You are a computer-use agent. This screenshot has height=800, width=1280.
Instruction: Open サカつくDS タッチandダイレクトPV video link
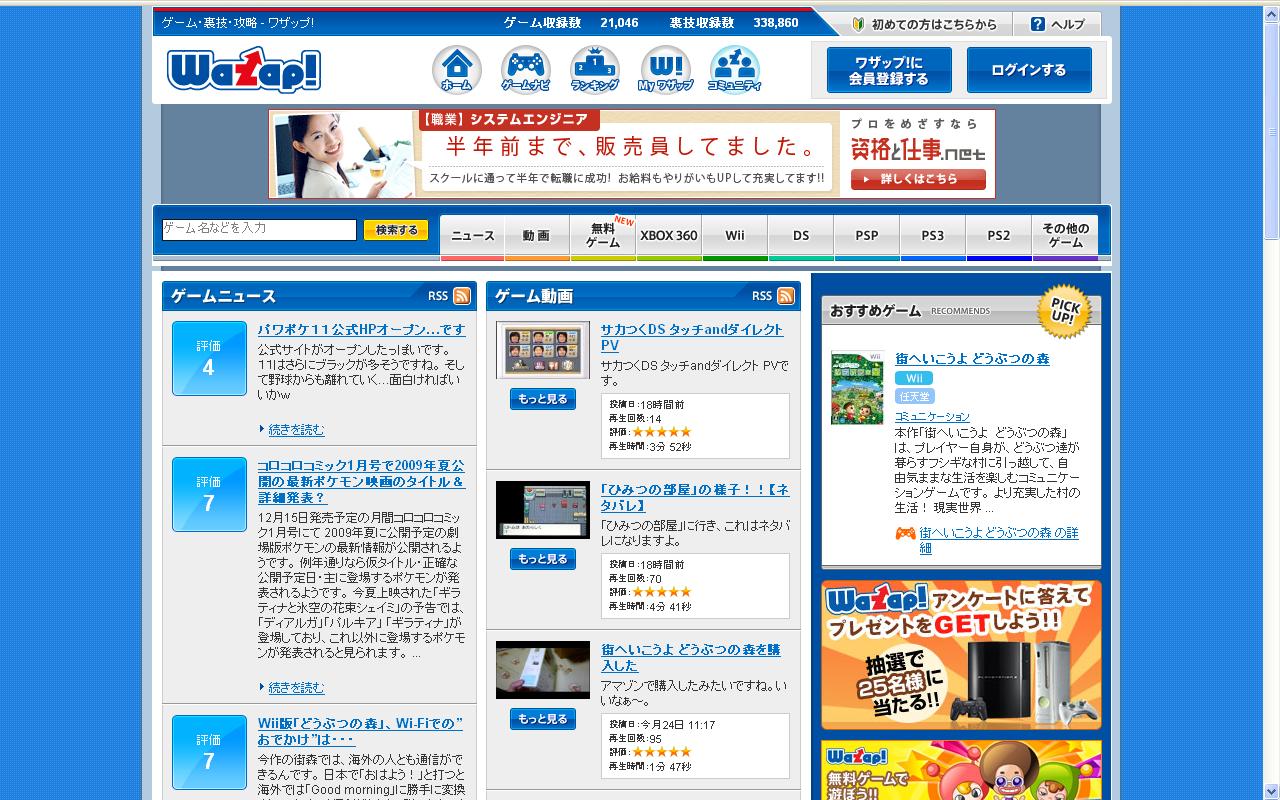click(692, 337)
